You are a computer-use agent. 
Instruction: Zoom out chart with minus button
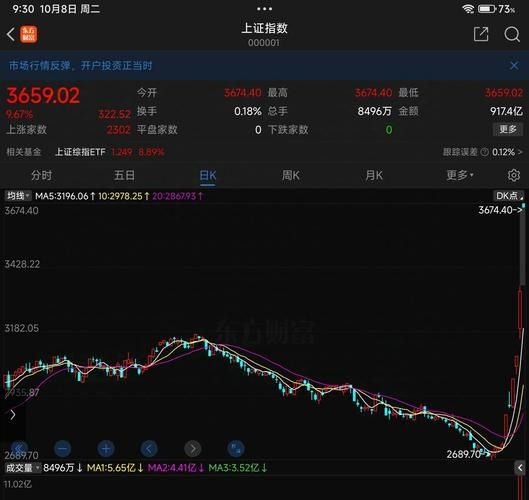62,449
